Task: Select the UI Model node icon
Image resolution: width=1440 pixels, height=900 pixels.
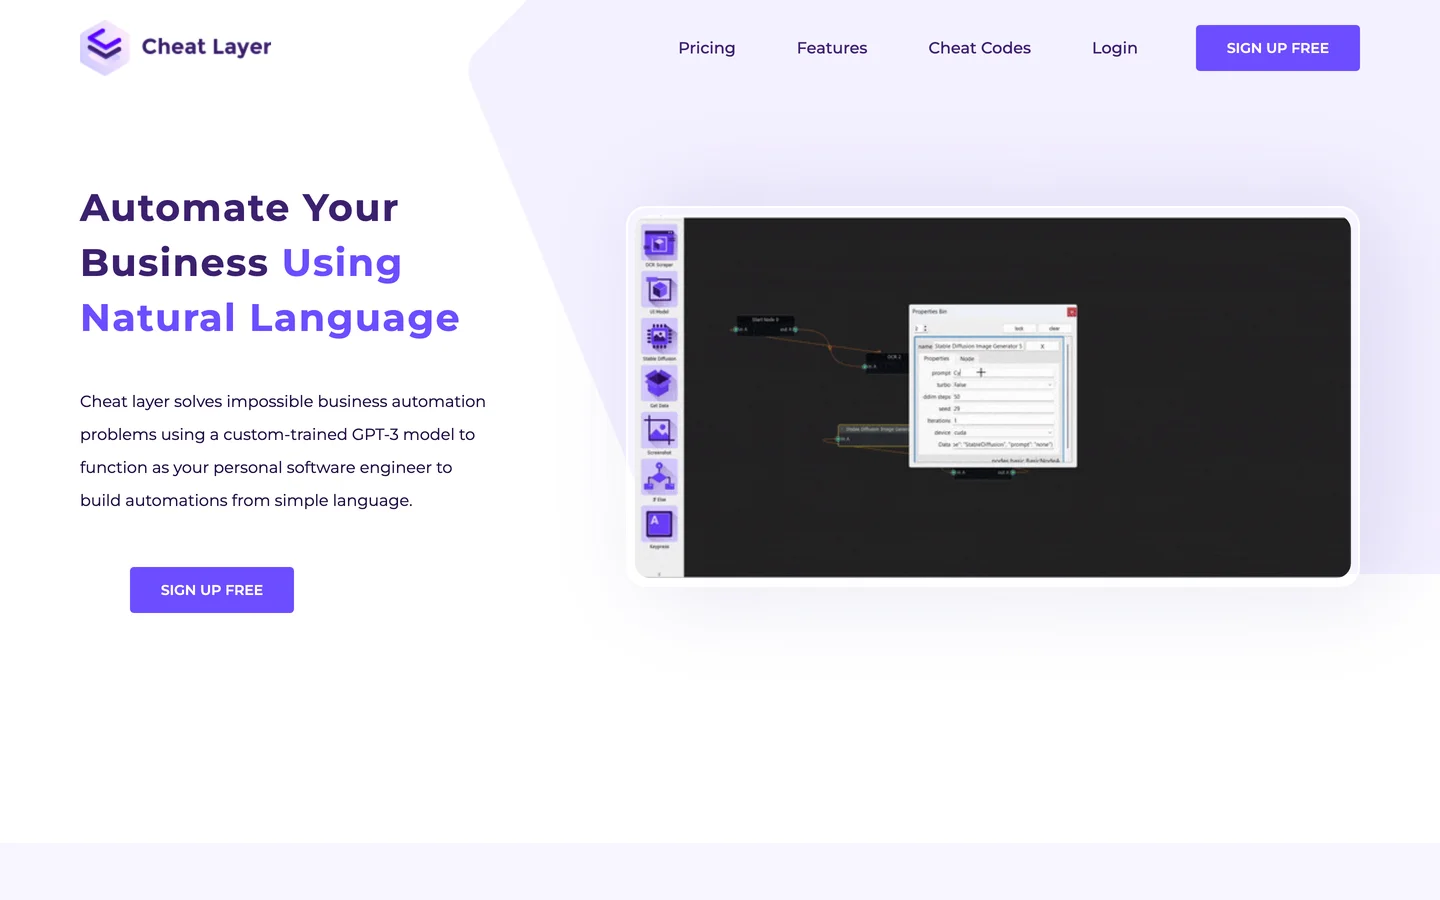Action: coord(659,290)
